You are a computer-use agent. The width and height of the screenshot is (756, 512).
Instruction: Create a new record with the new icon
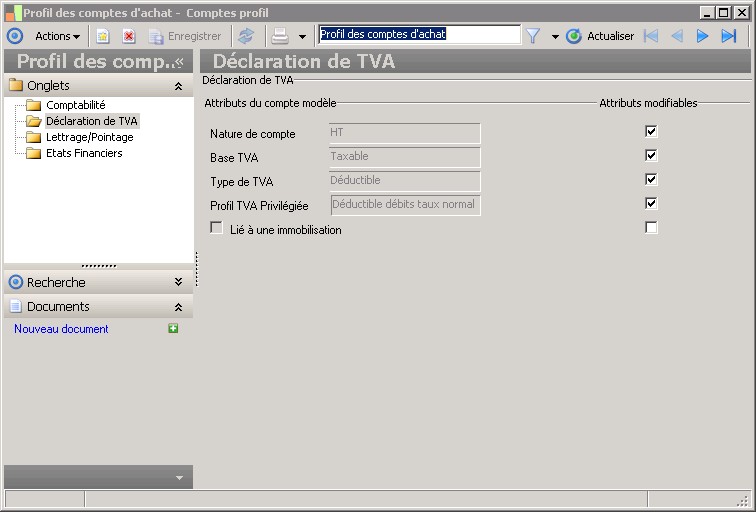click(103, 36)
